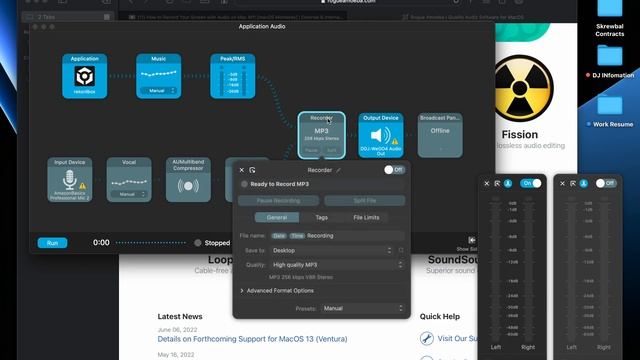Click the Split File button in popover
This screenshot has width=640, height=360.
pyautogui.click(x=364, y=200)
